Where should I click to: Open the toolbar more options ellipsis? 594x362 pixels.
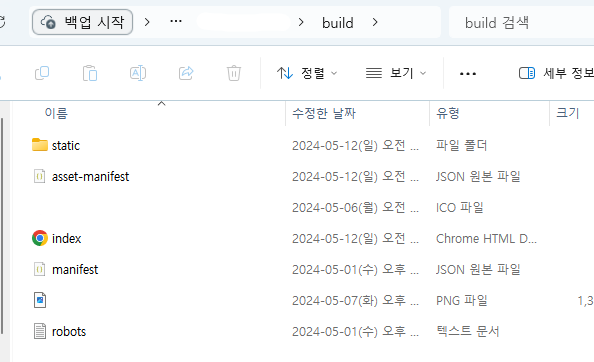[x=468, y=73]
